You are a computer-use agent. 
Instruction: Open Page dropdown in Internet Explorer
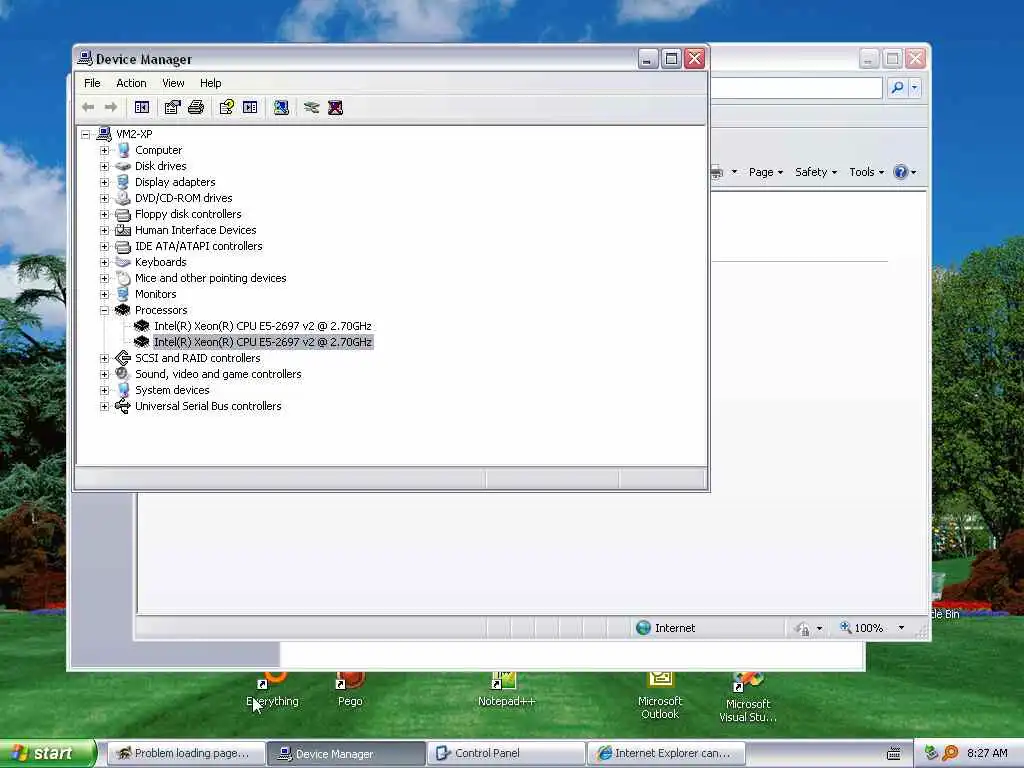click(x=765, y=172)
